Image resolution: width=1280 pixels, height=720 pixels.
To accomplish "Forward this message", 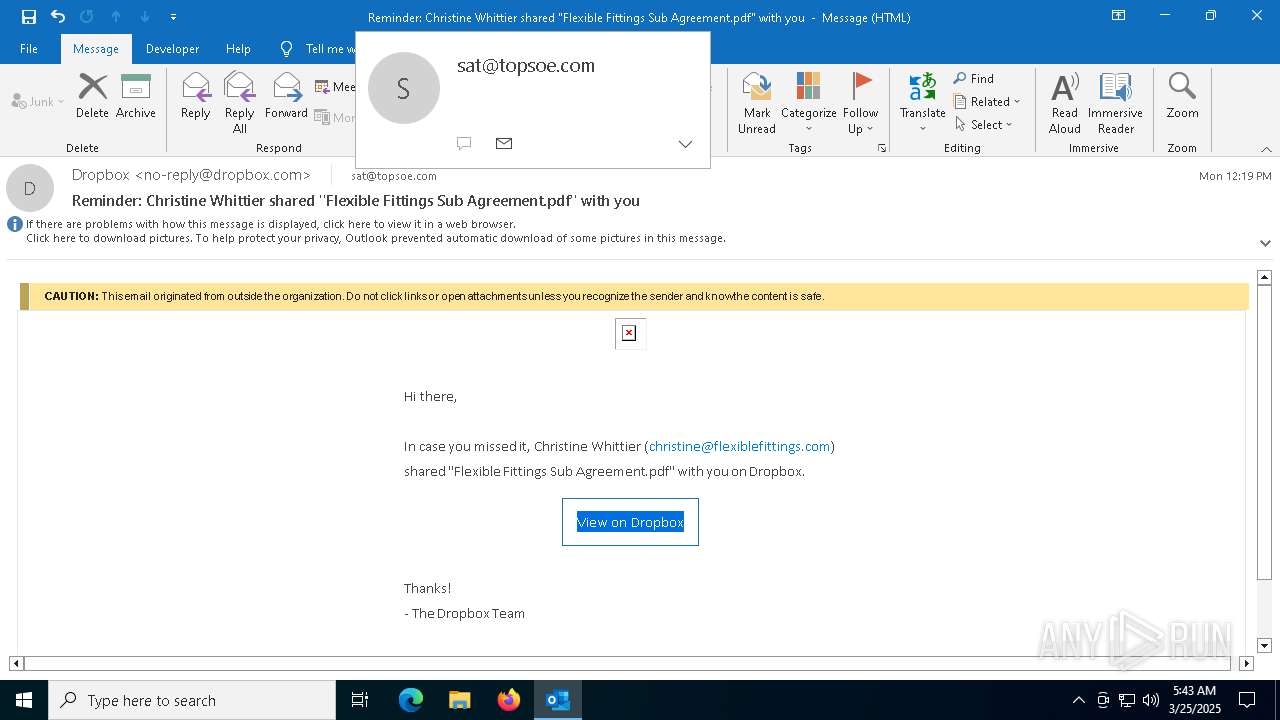I will coord(286,96).
